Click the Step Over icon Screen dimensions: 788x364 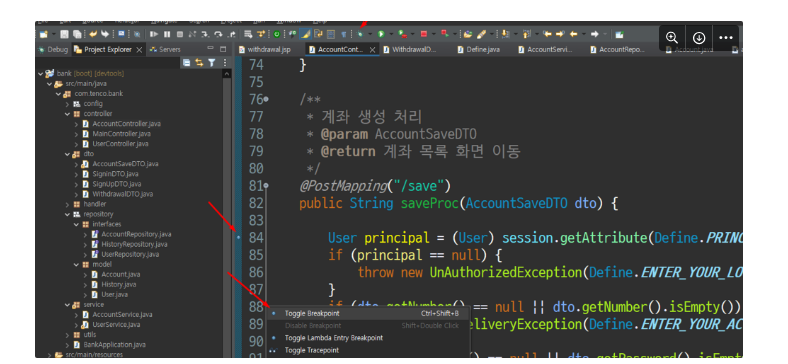pyautogui.click(x=218, y=34)
